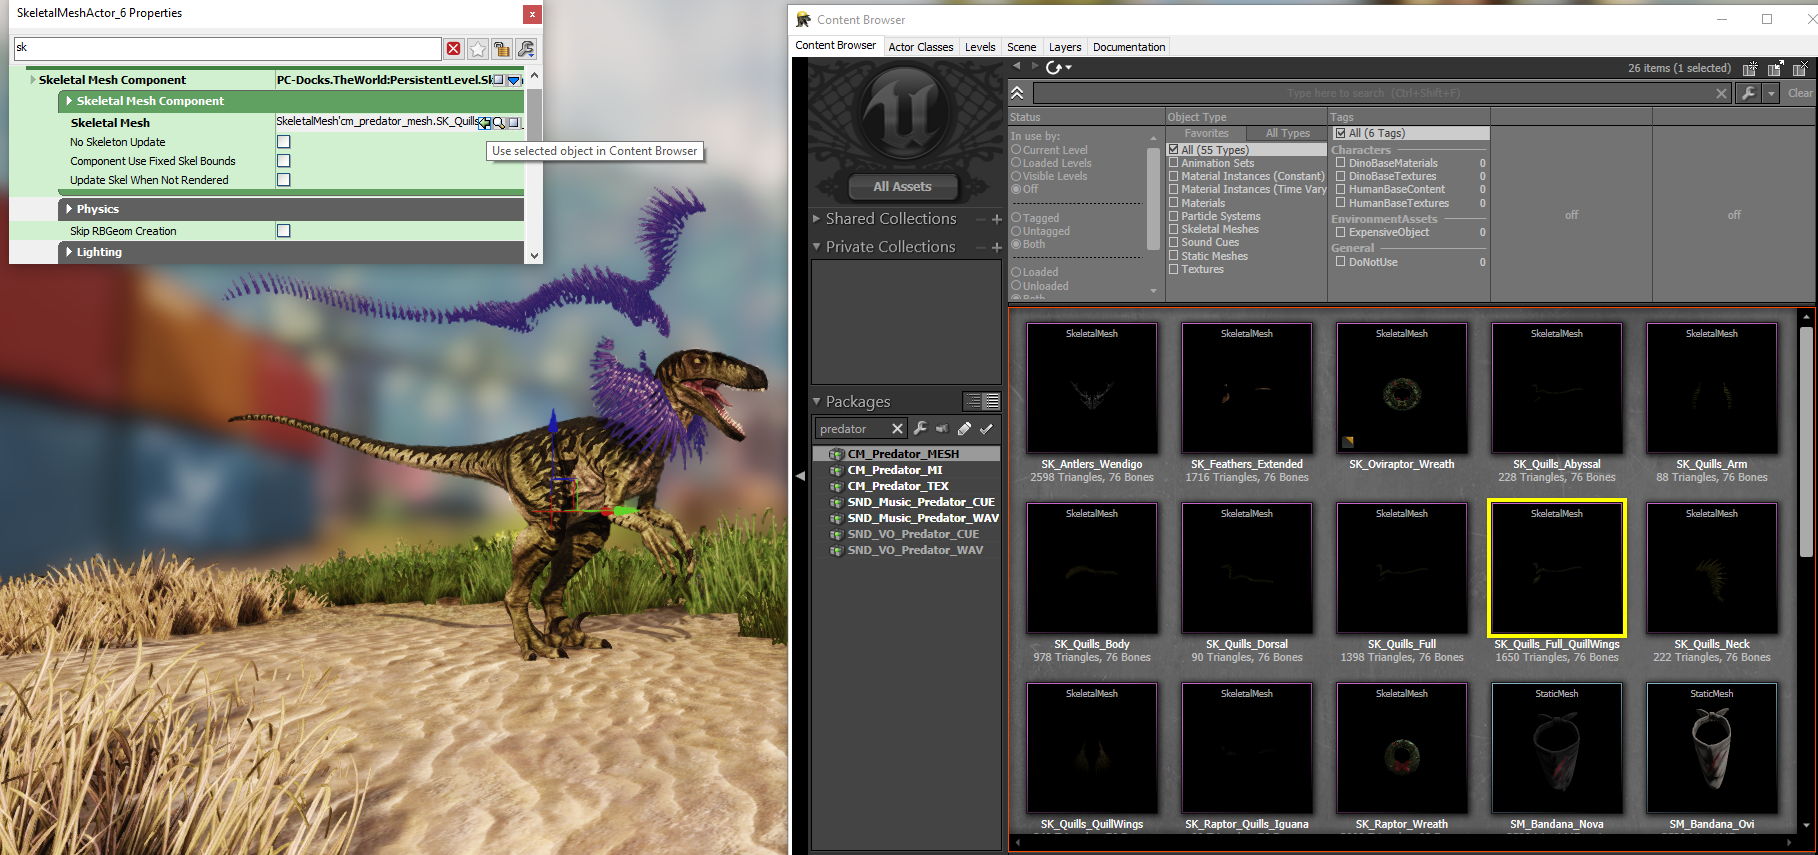Click the checkmark icon in Packages toolbar
1818x855 pixels.
pos(986,429)
